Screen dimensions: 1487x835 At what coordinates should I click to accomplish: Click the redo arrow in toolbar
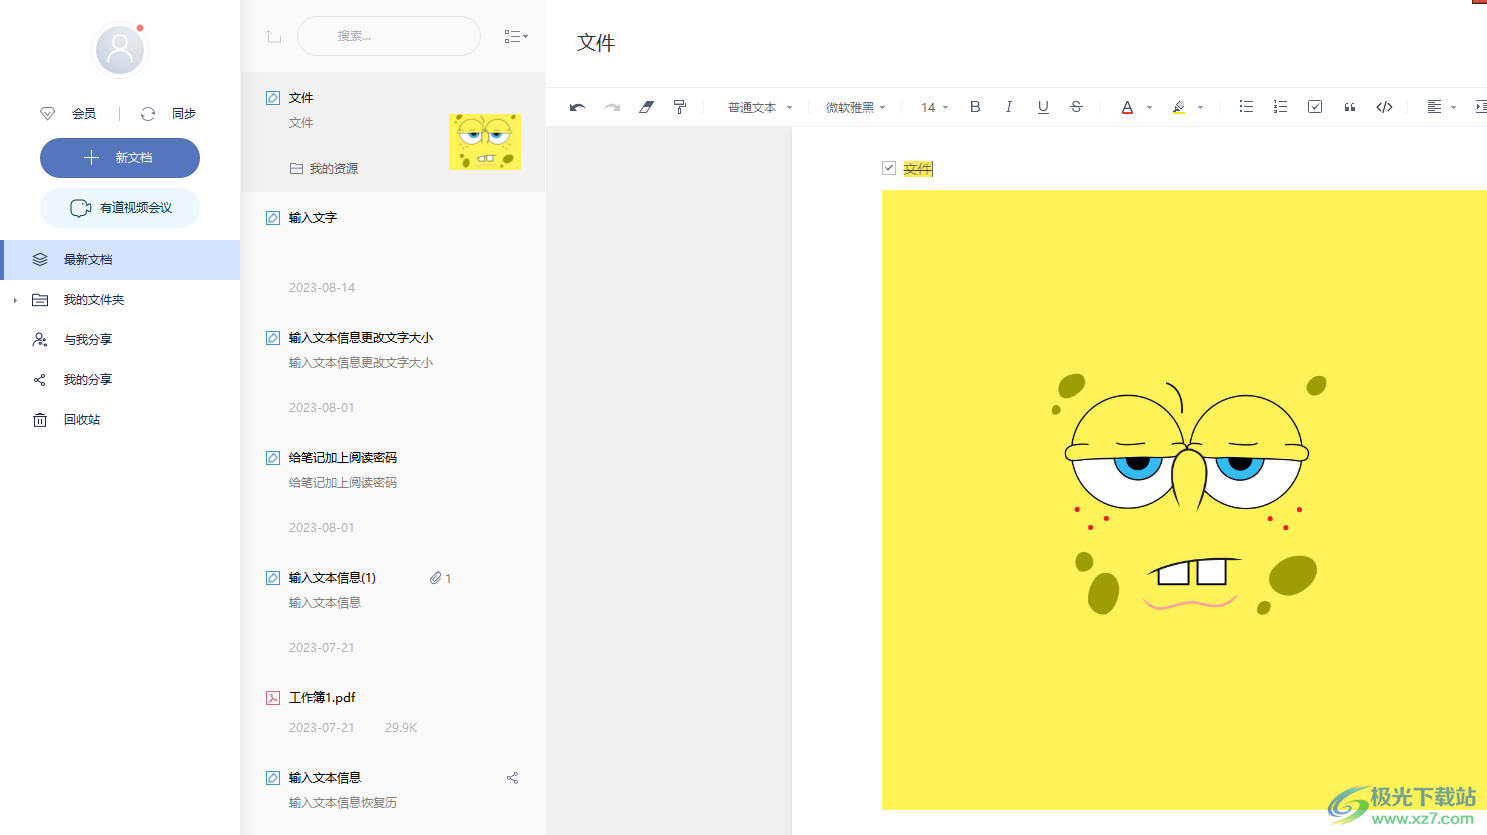point(612,107)
